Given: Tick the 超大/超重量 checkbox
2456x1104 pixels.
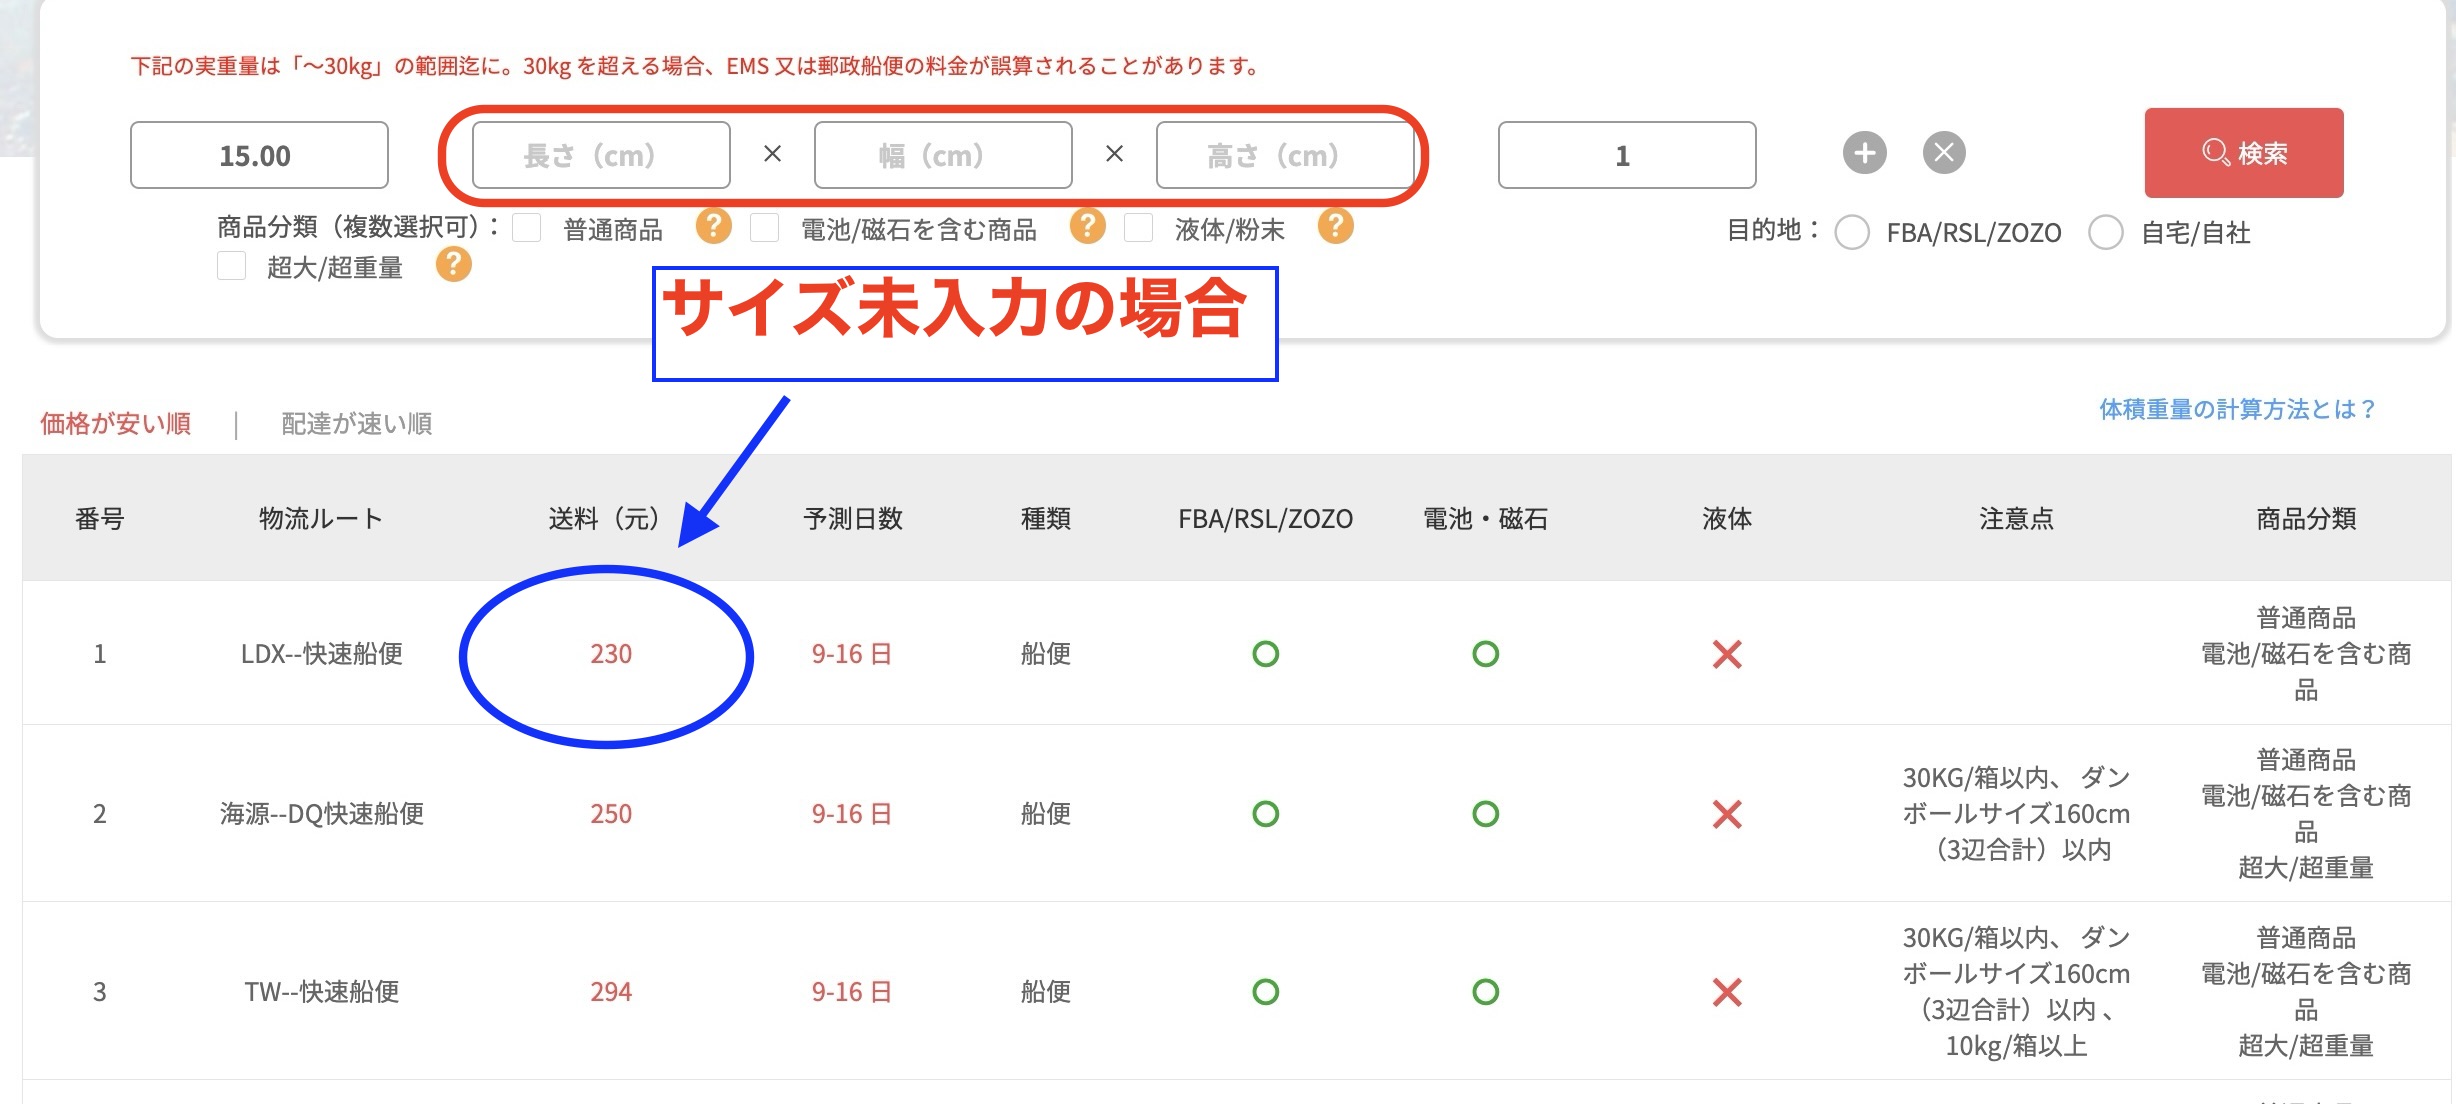Looking at the screenshot, I should click(x=232, y=266).
